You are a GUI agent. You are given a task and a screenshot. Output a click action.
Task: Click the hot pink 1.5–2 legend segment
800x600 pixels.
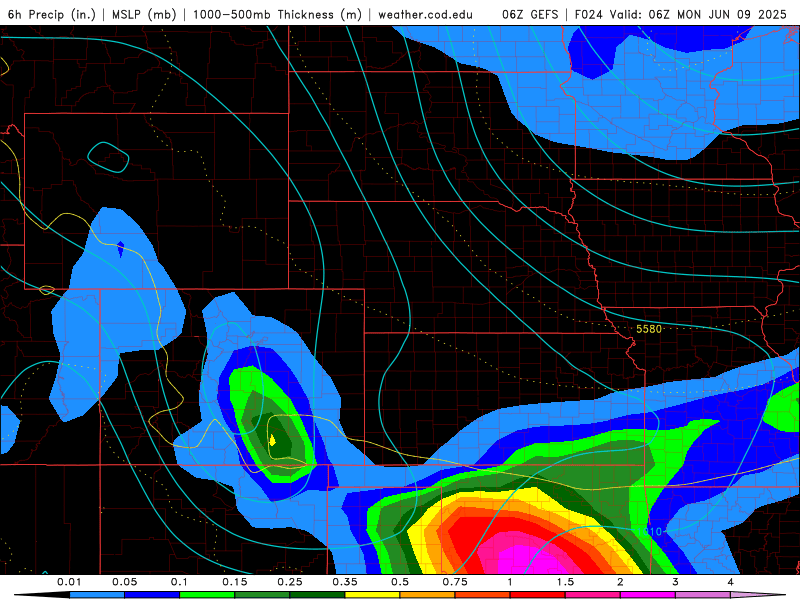point(593,595)
